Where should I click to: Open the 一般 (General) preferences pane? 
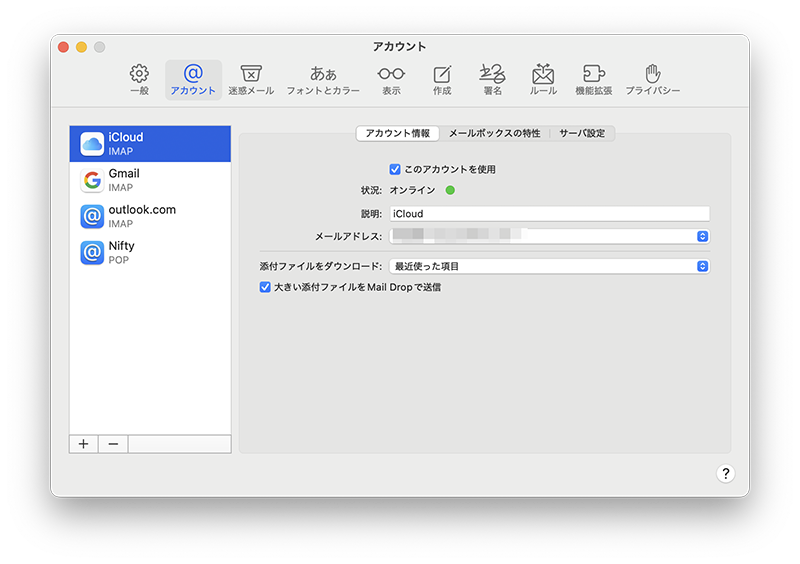[x=139, y=79]
